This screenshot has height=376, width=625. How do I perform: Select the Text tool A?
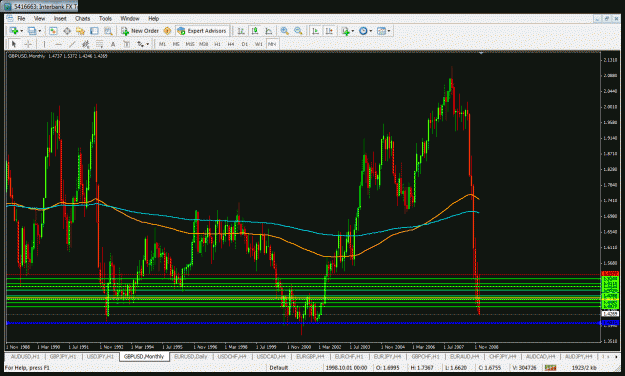(113, 44)
